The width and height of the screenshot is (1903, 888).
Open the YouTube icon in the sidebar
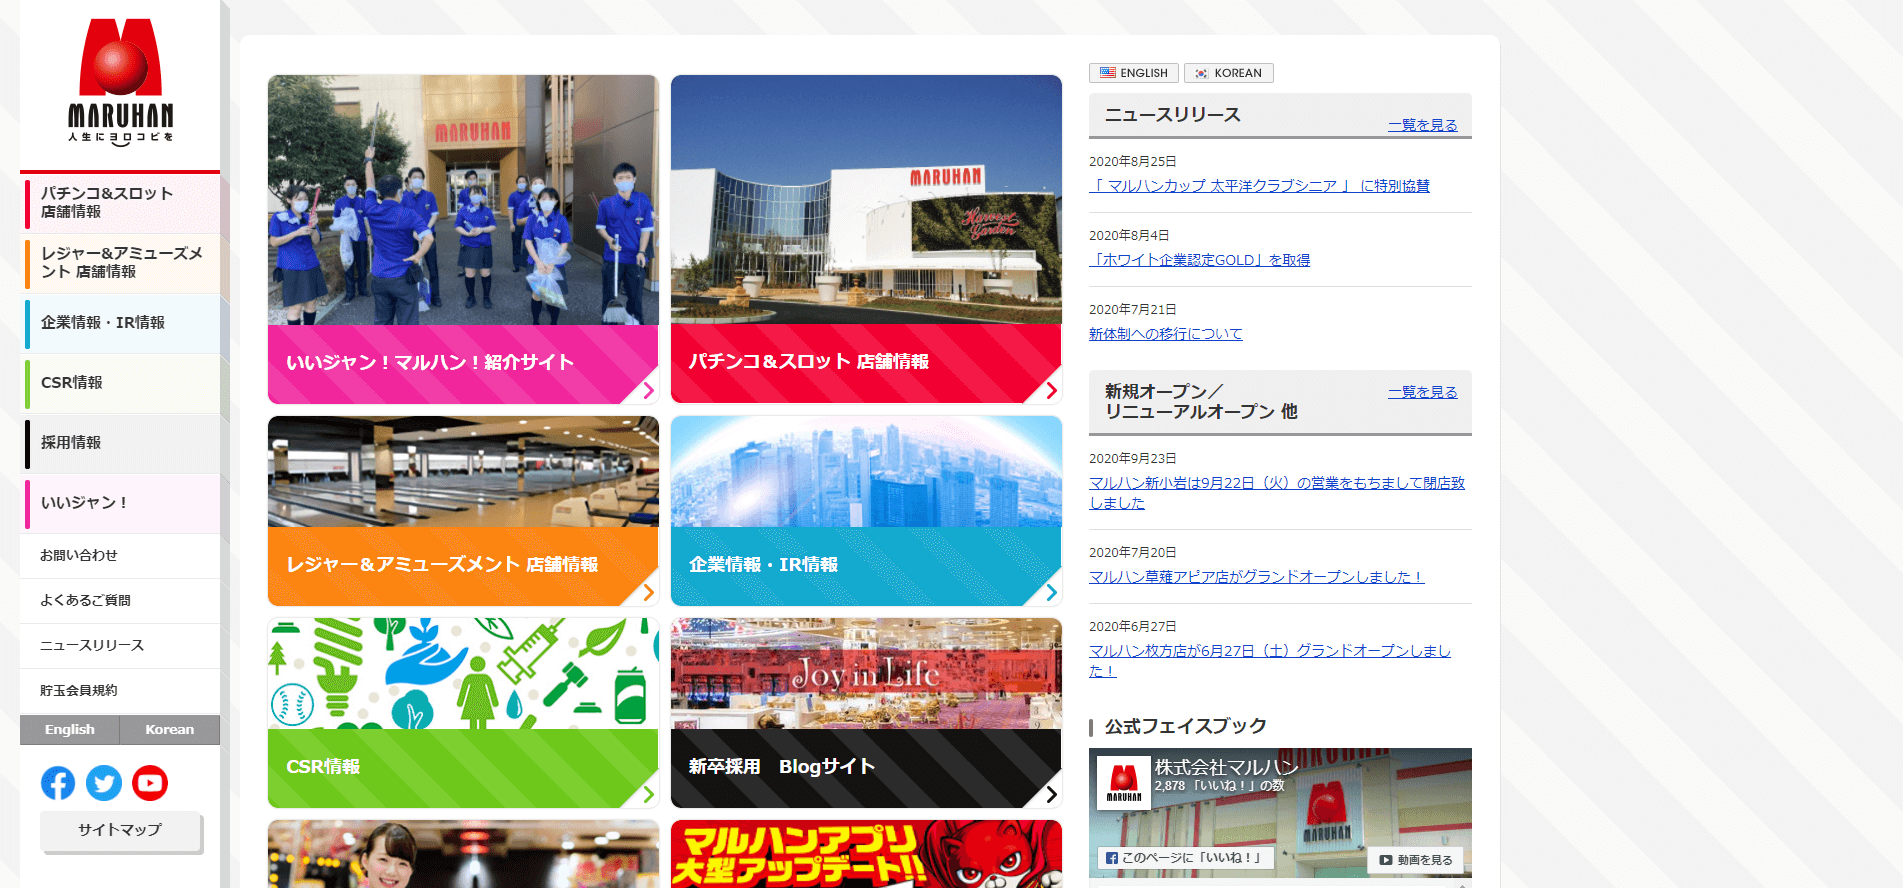[x=150, y=783]
